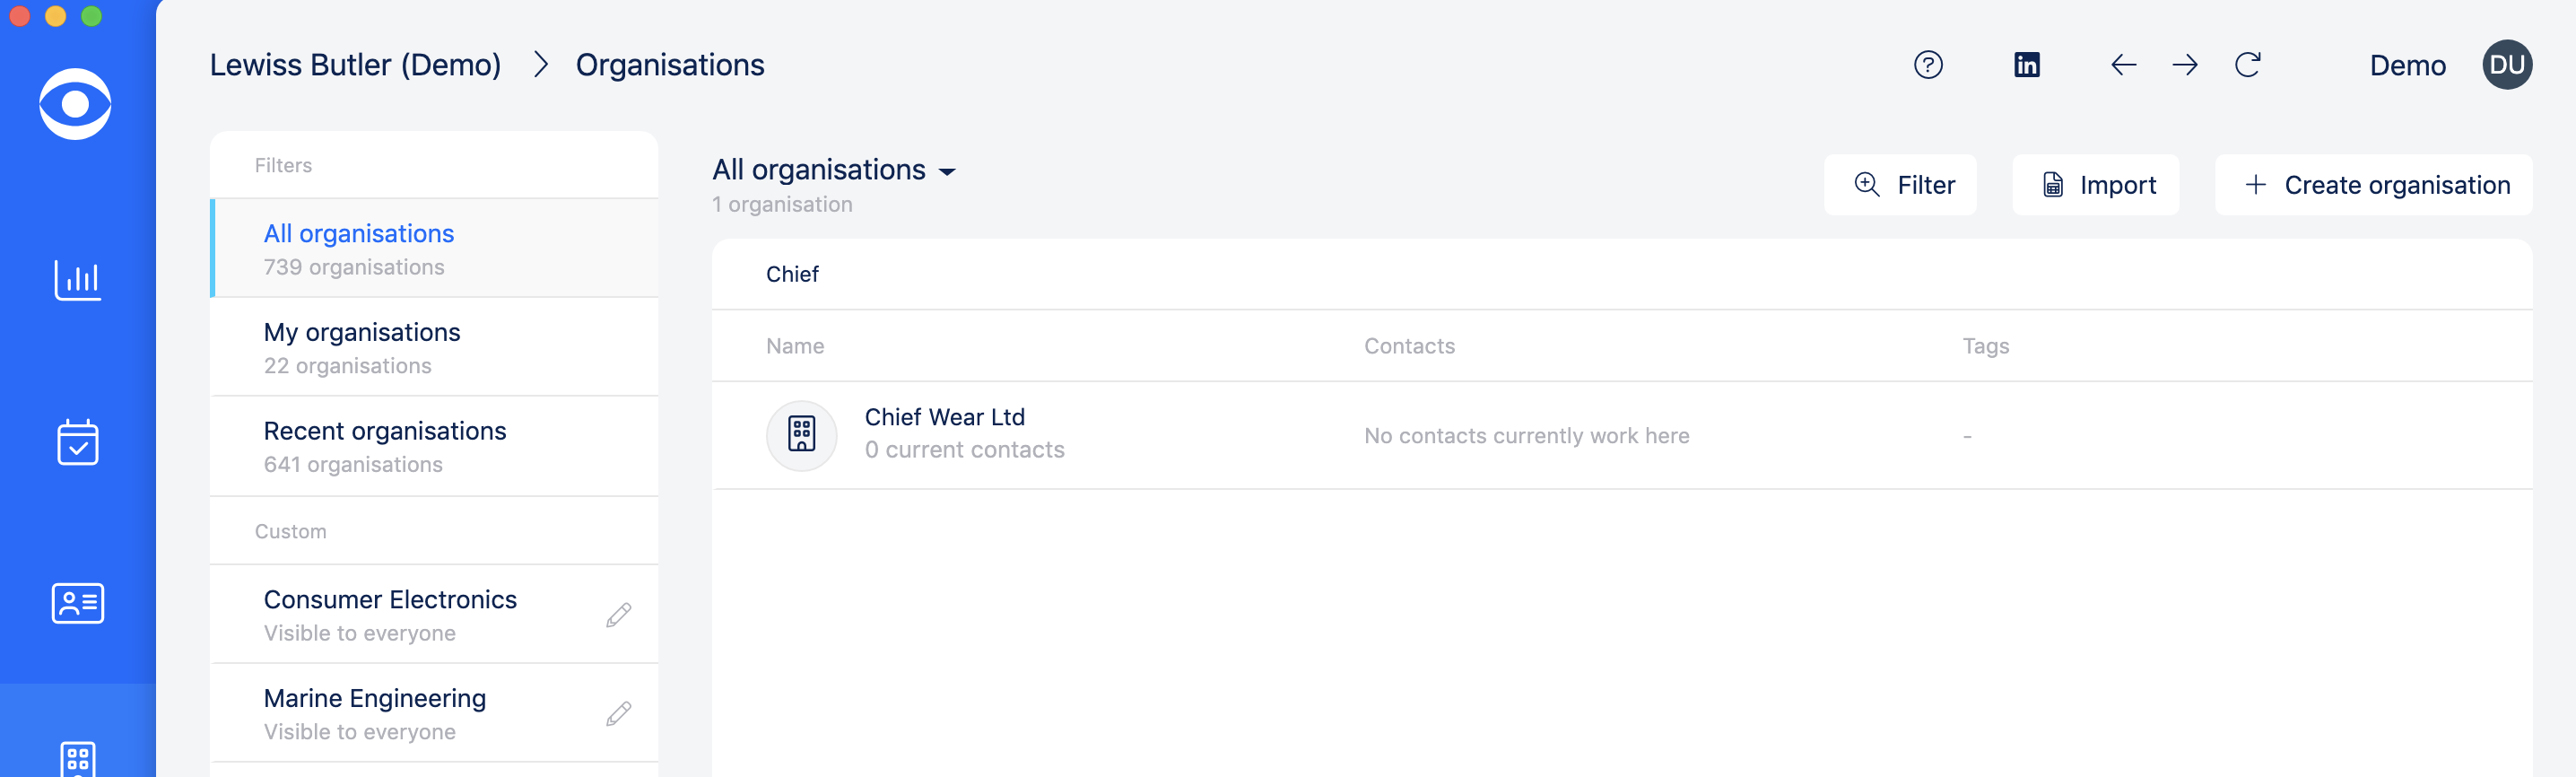The width and height of the screenshot is (2576, 777).
Task: Click the help question mark icon
Action: click(x=1927, y=65)
